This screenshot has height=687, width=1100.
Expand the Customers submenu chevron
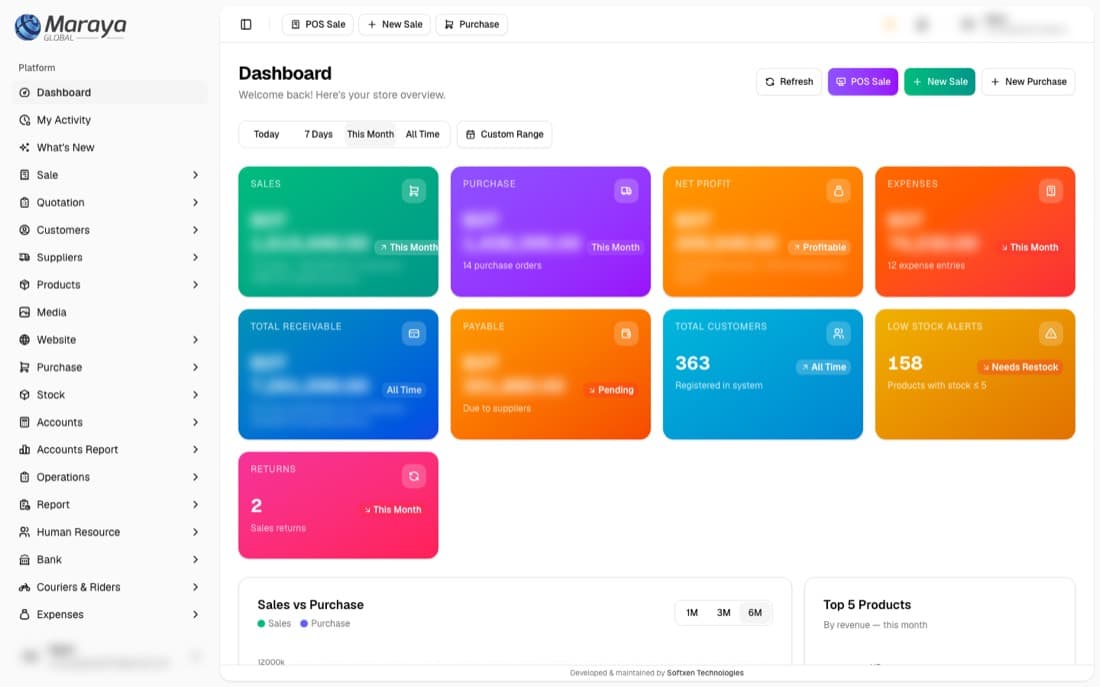[x=196, y=230]
